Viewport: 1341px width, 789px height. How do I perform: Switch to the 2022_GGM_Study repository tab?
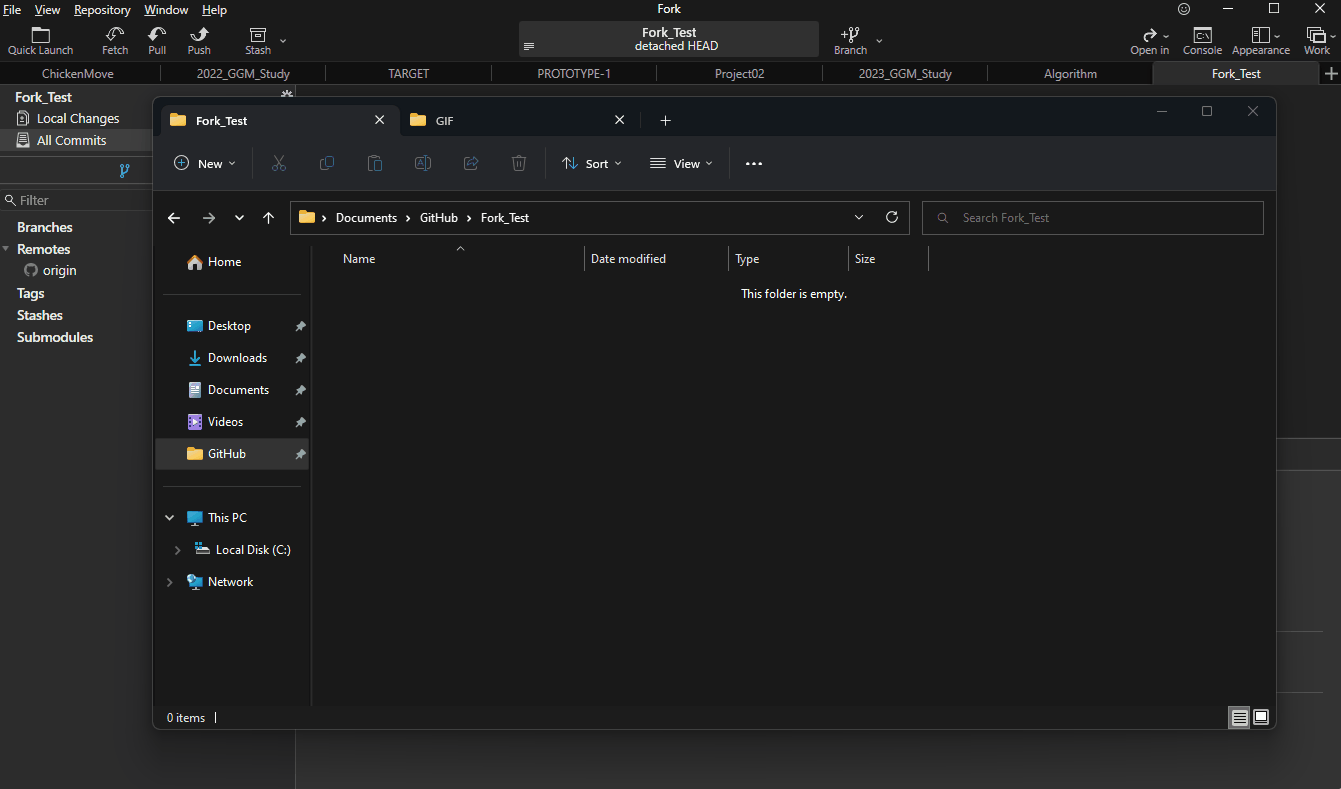pos(243,74)
